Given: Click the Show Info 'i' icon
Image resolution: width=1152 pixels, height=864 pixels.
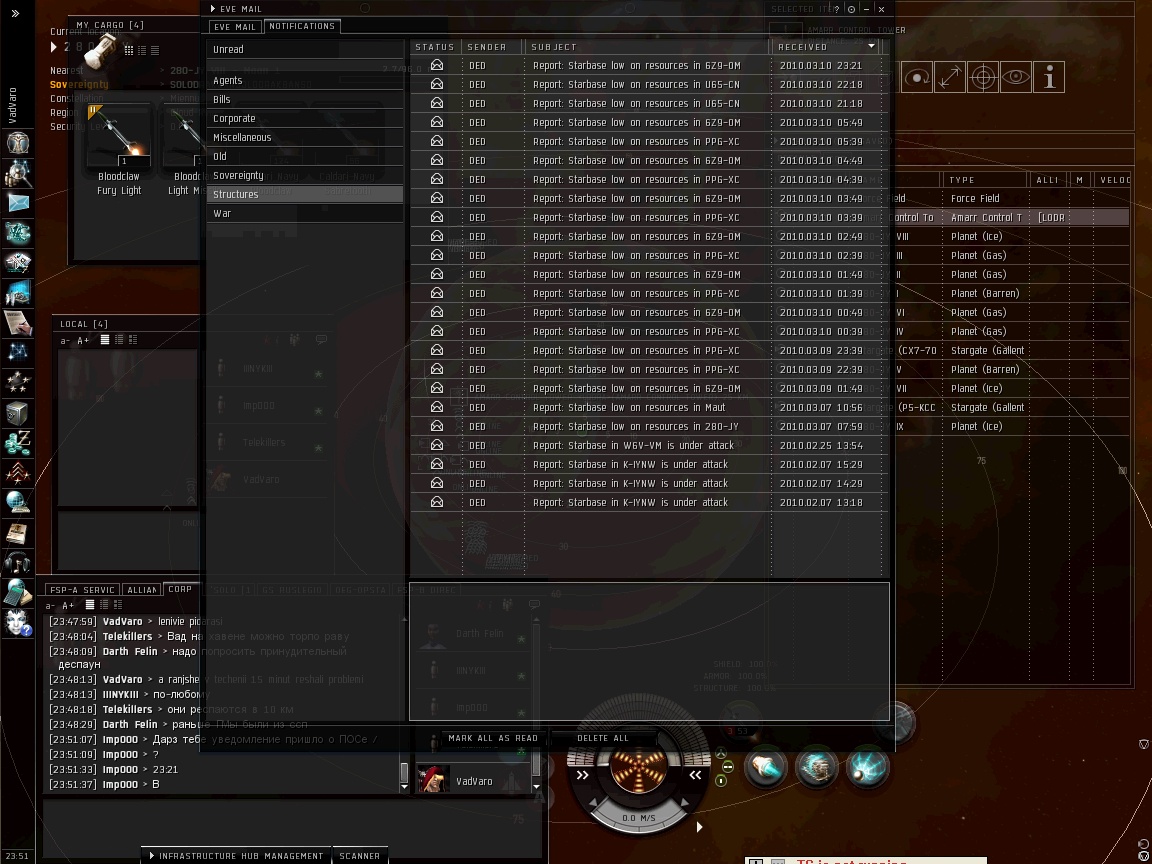Looking at the screenshot, I should pyautogui.click(x=1049, y=78).
